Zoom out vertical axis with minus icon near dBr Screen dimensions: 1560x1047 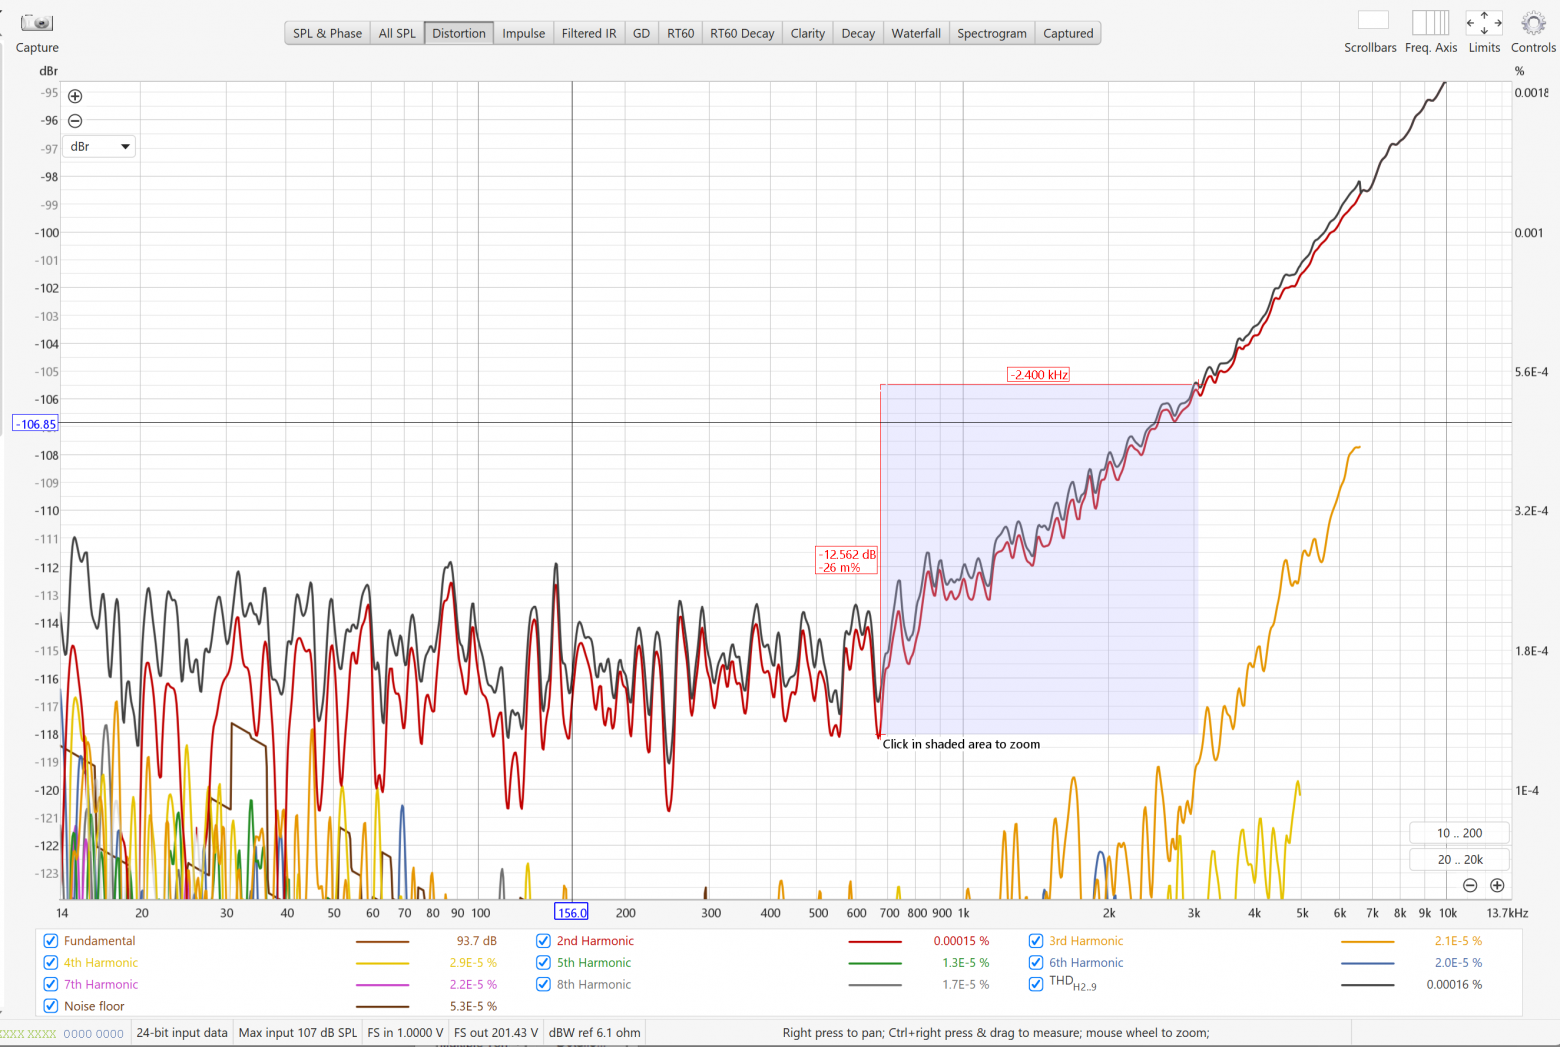[75, 121]
